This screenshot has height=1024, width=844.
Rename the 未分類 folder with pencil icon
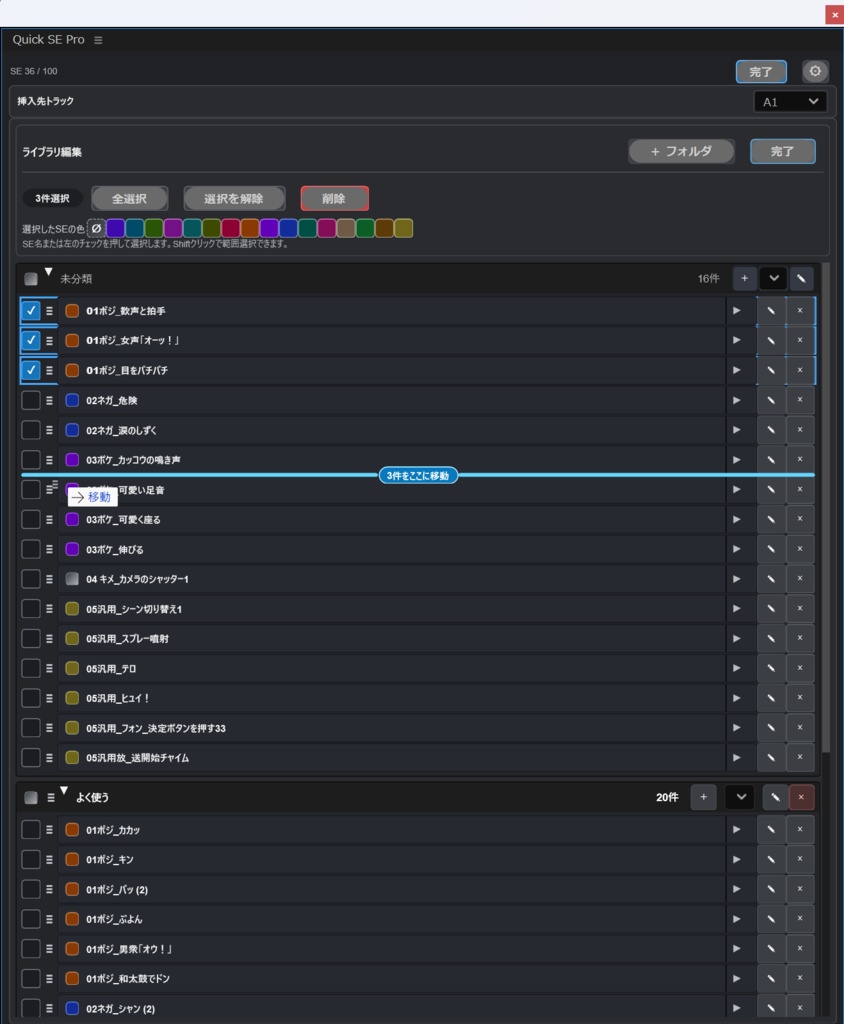pyautogui.click(x=802, y=279)
